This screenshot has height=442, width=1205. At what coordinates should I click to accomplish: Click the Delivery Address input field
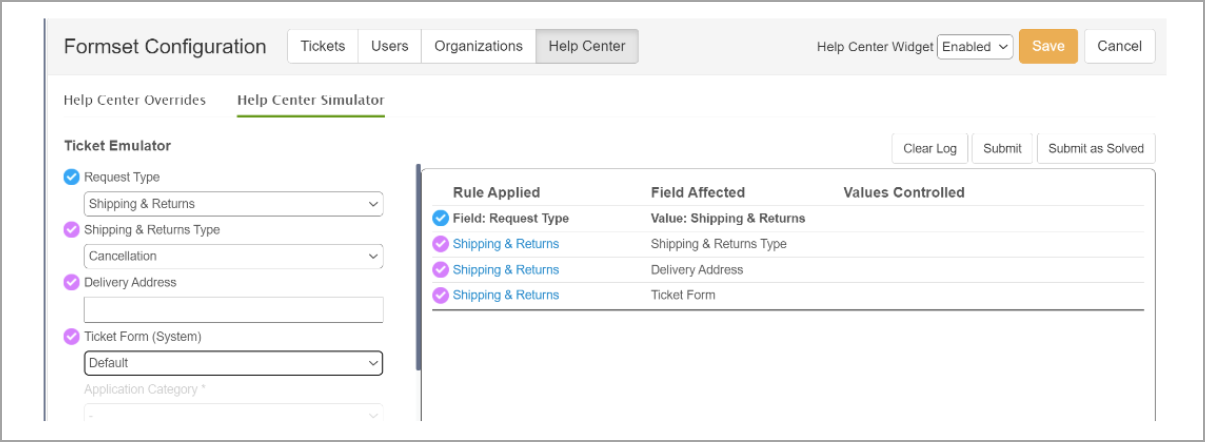pos(233,310)
